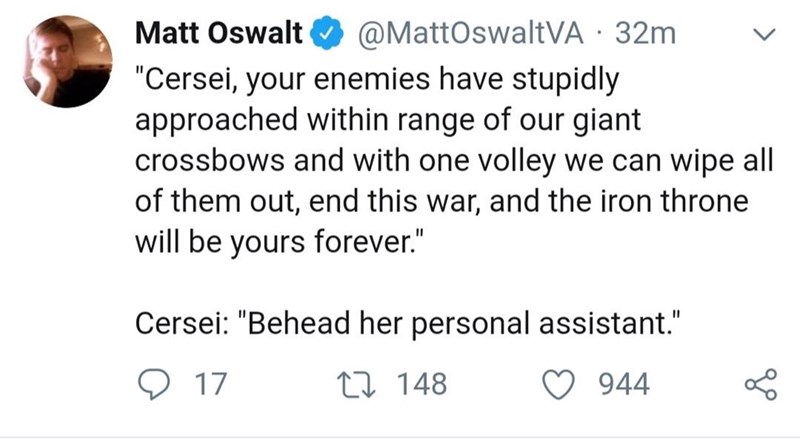The width and height of the screenshot is (800, 442).
Task: Click the "Behead her personal assistant" line
Action: point(408,324)
